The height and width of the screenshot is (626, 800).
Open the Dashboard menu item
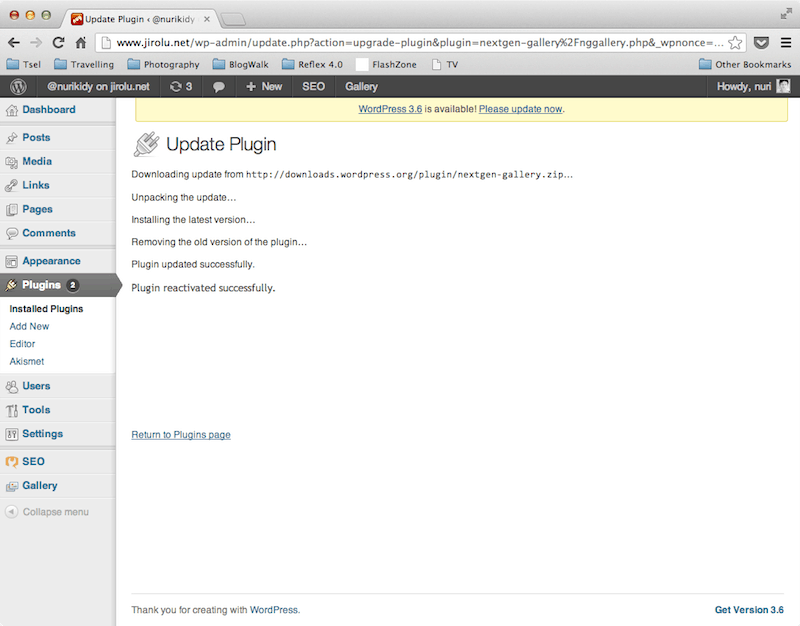point(48,110)
